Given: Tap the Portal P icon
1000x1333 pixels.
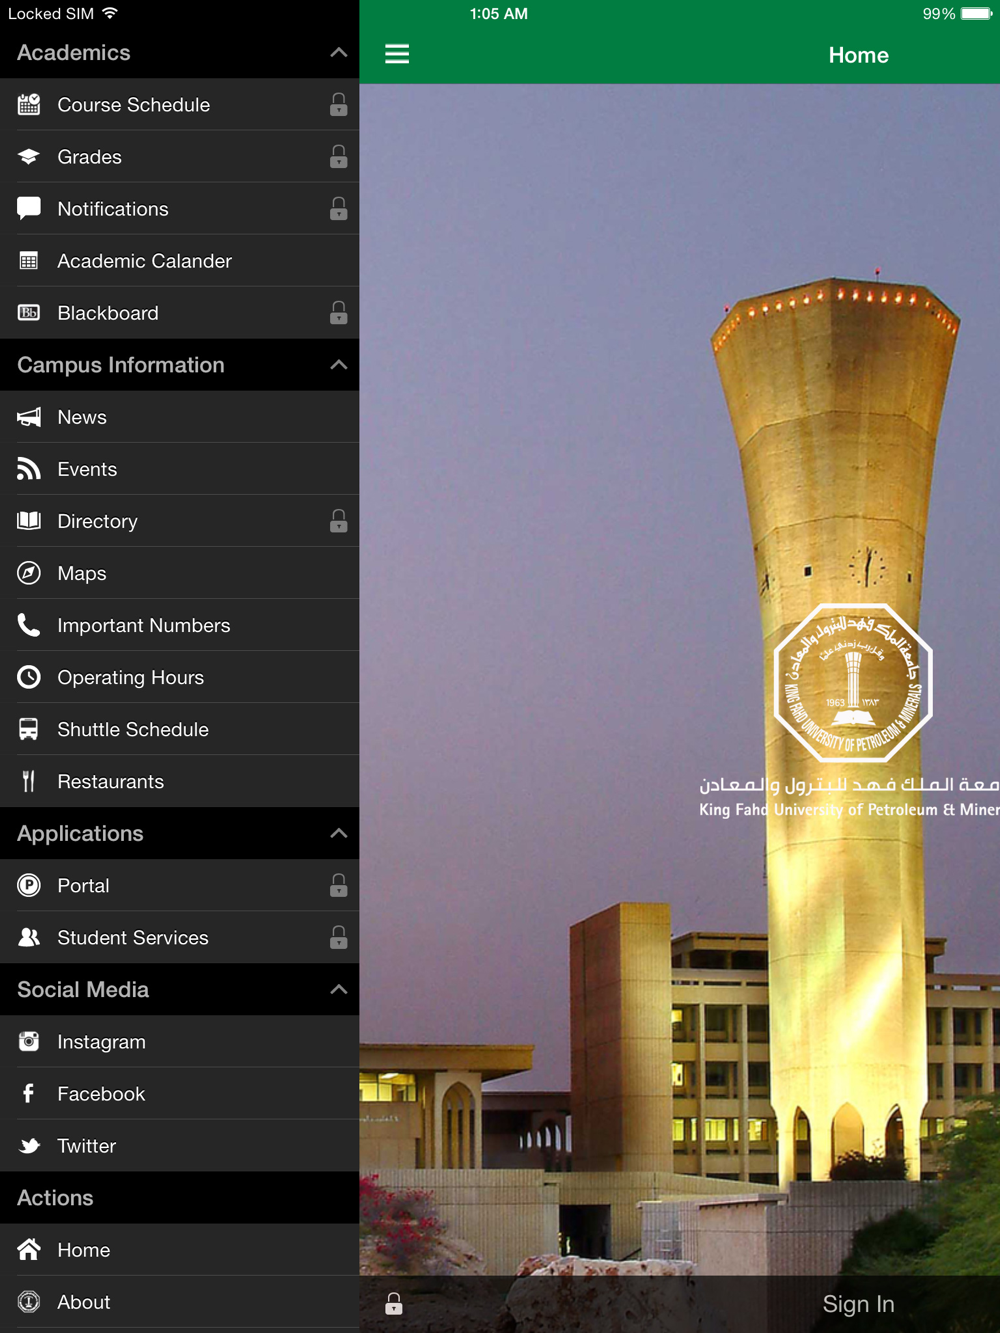Looking at the screenshot, I should [29, 885].
